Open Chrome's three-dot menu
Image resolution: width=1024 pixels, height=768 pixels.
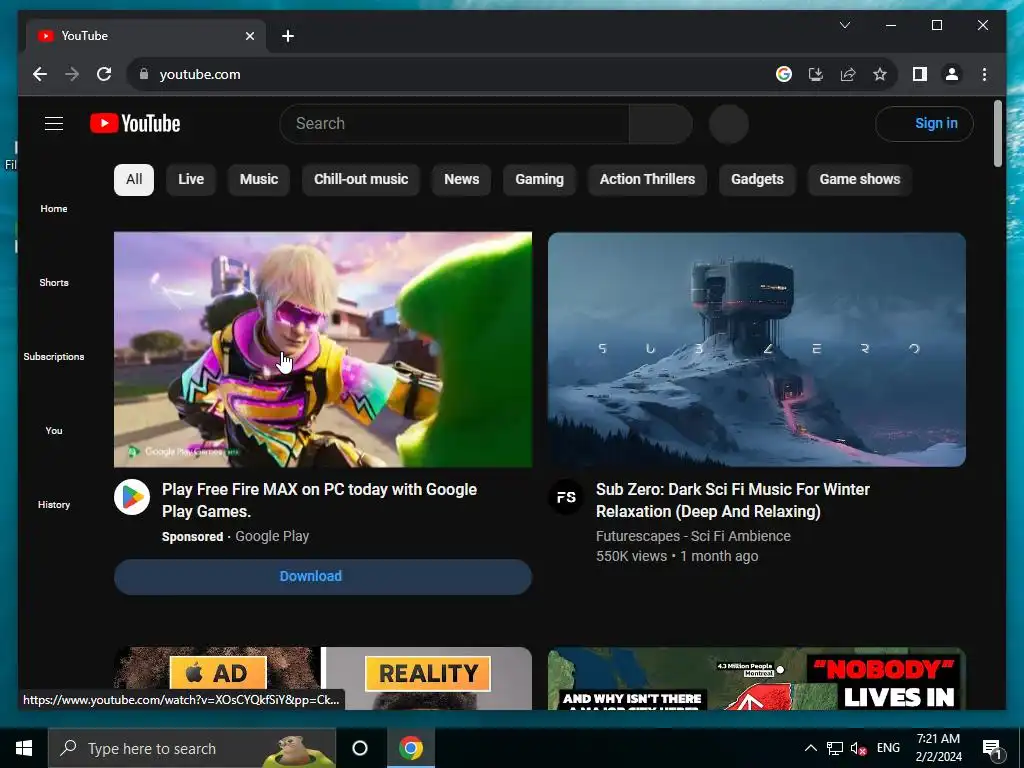pos(984,74)
